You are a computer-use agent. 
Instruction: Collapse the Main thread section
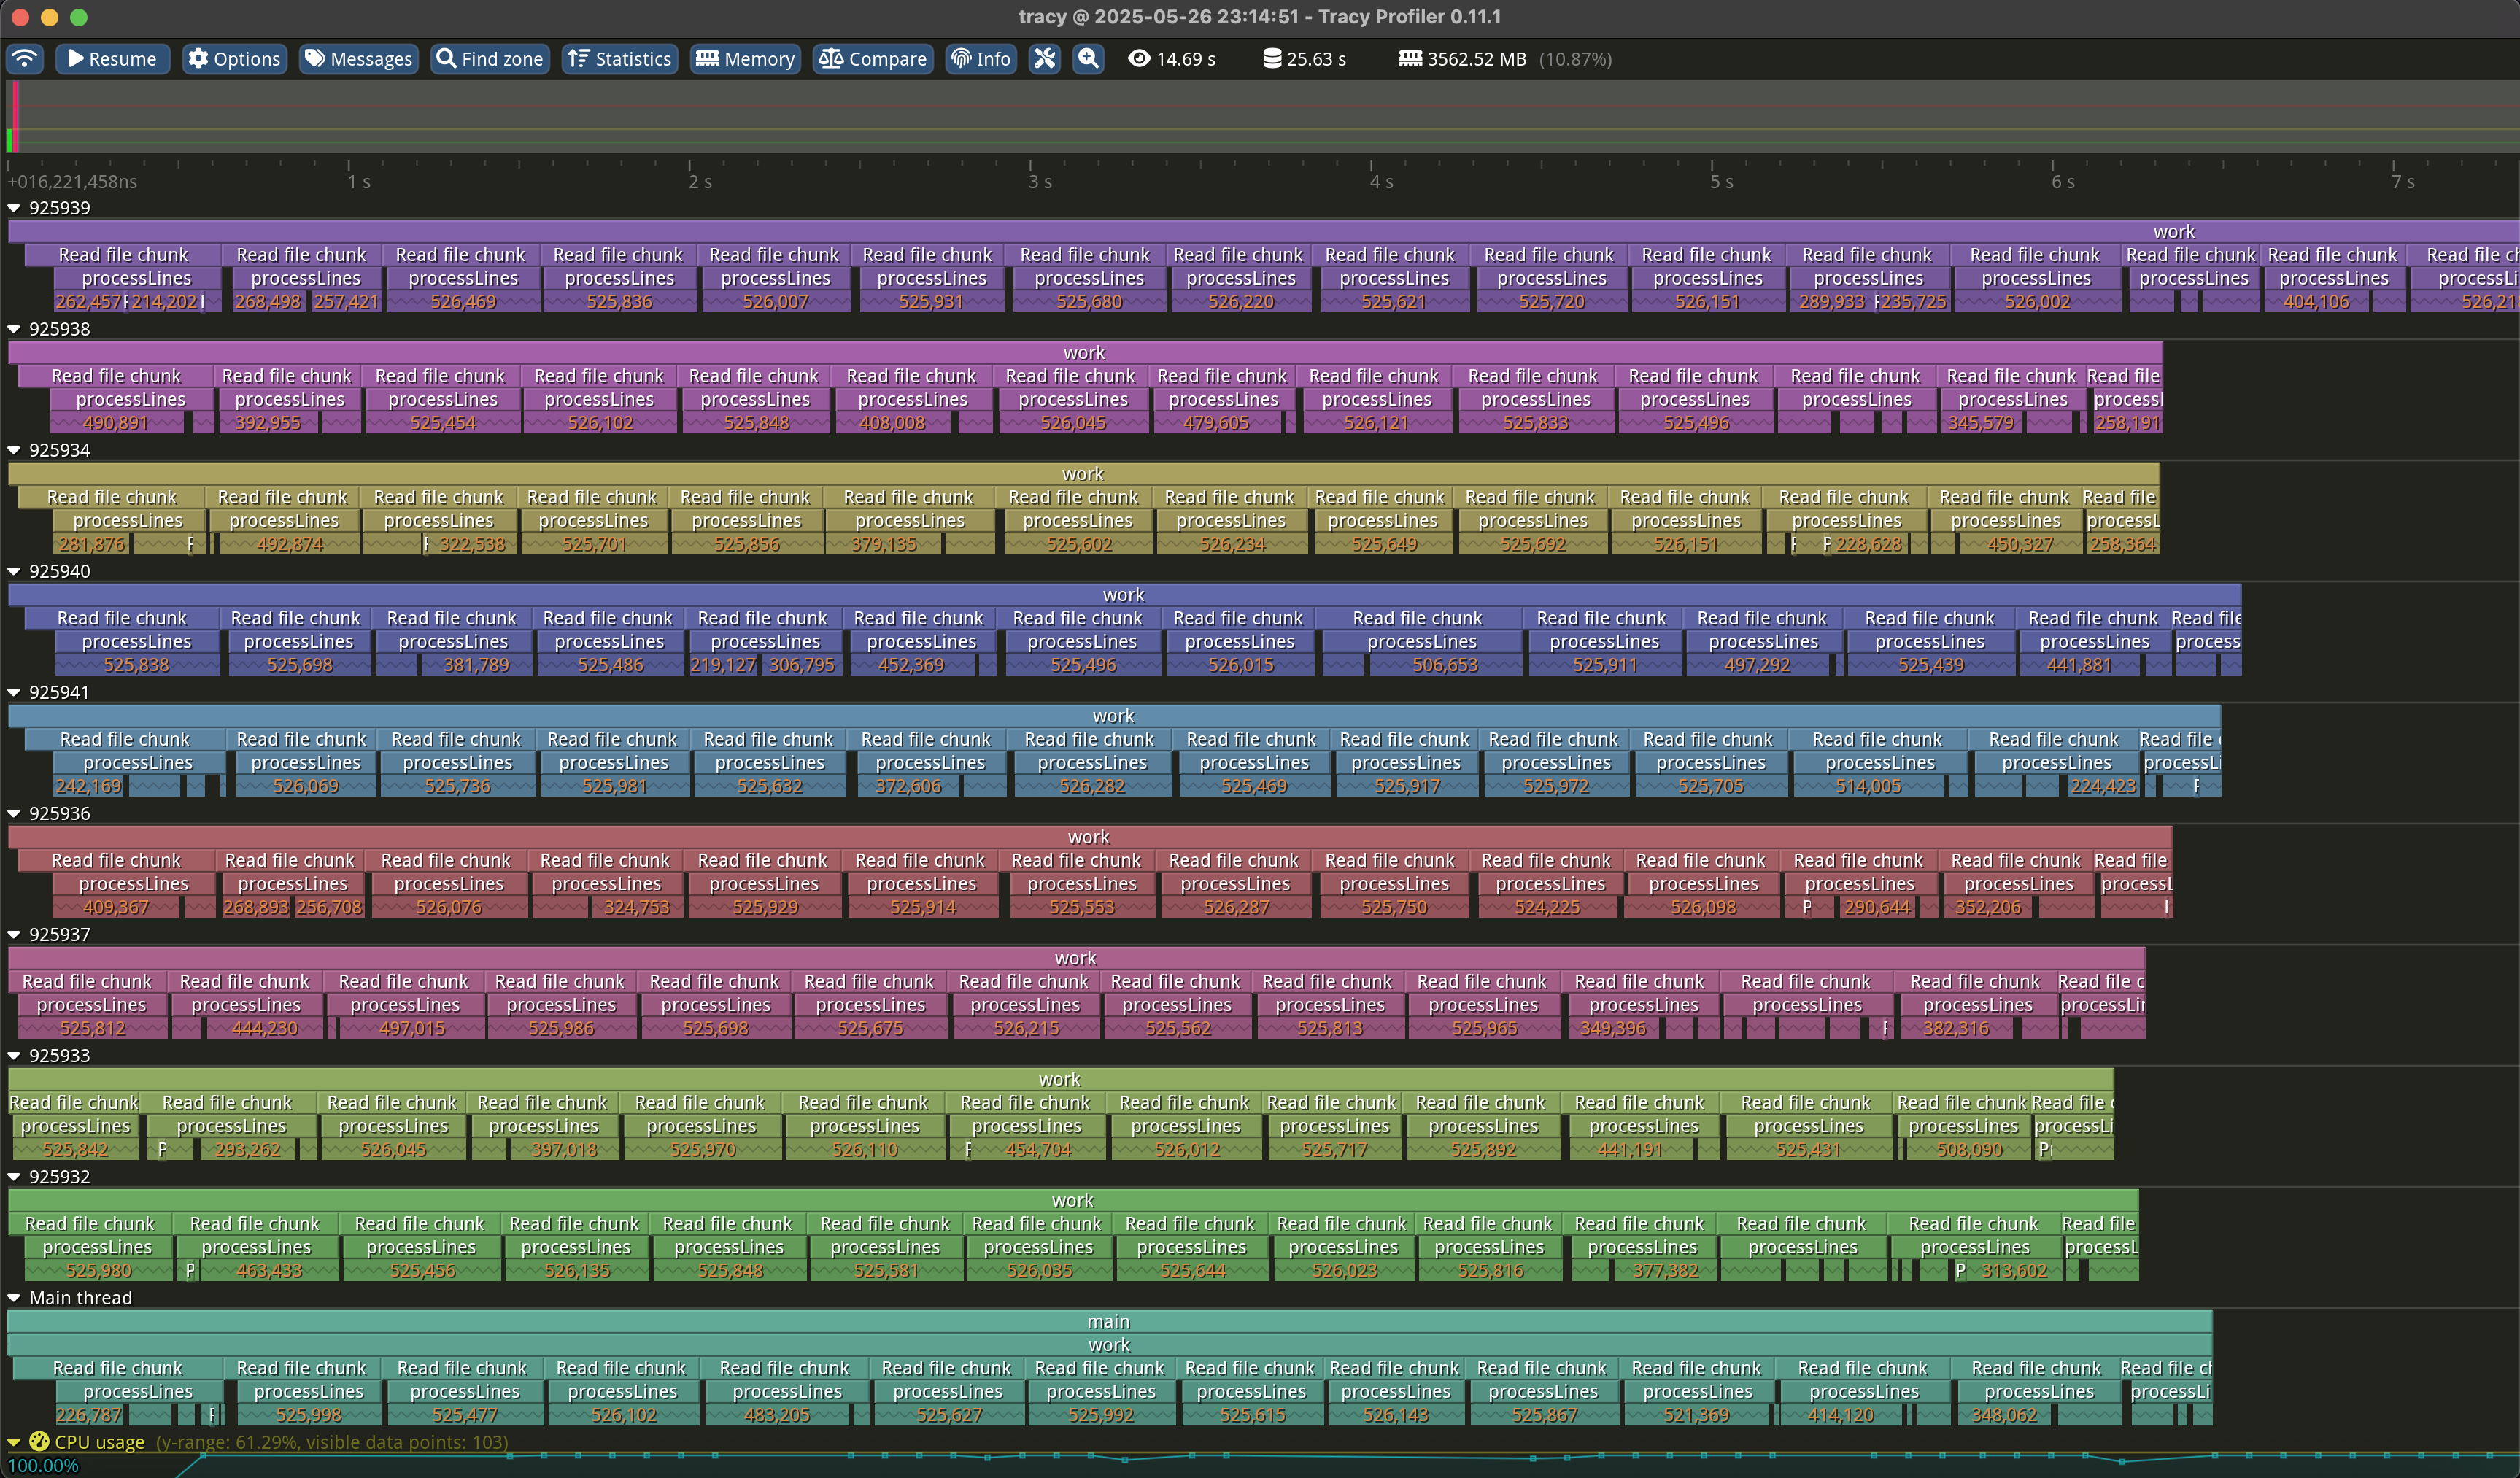click(14, 1298)
